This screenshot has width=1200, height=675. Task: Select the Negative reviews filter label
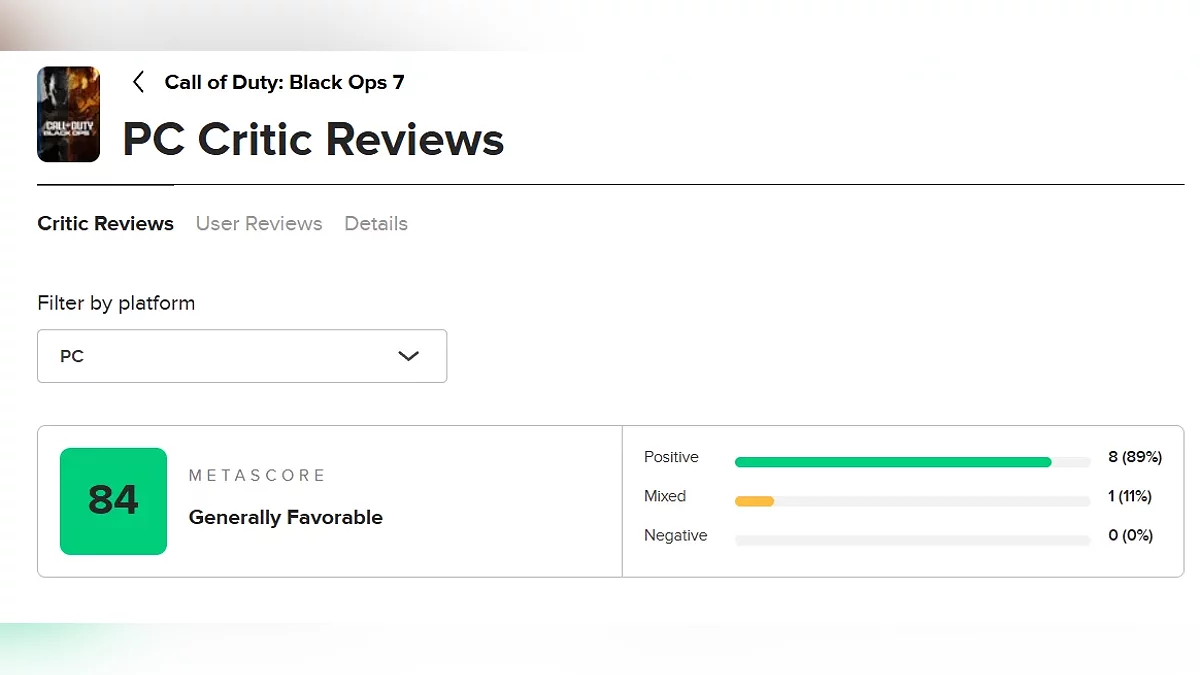675,536
